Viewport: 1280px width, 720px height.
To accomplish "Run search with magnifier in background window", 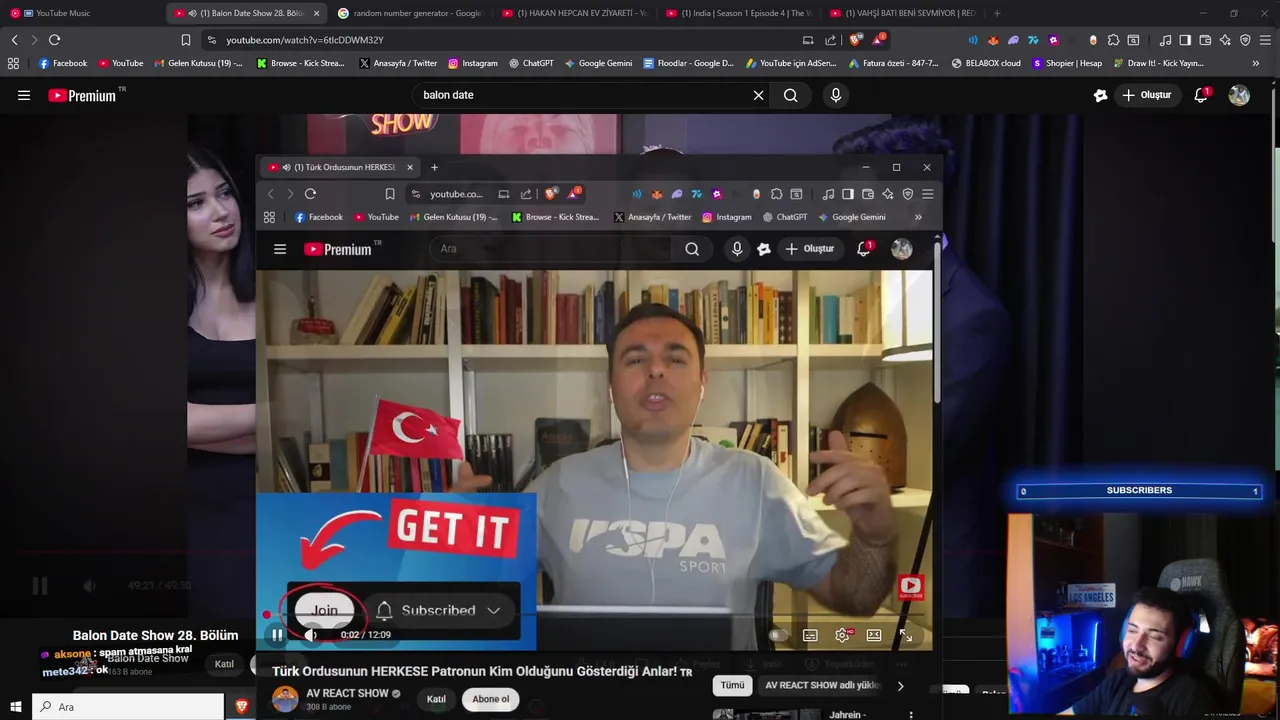I will click(x=790, y=95).
